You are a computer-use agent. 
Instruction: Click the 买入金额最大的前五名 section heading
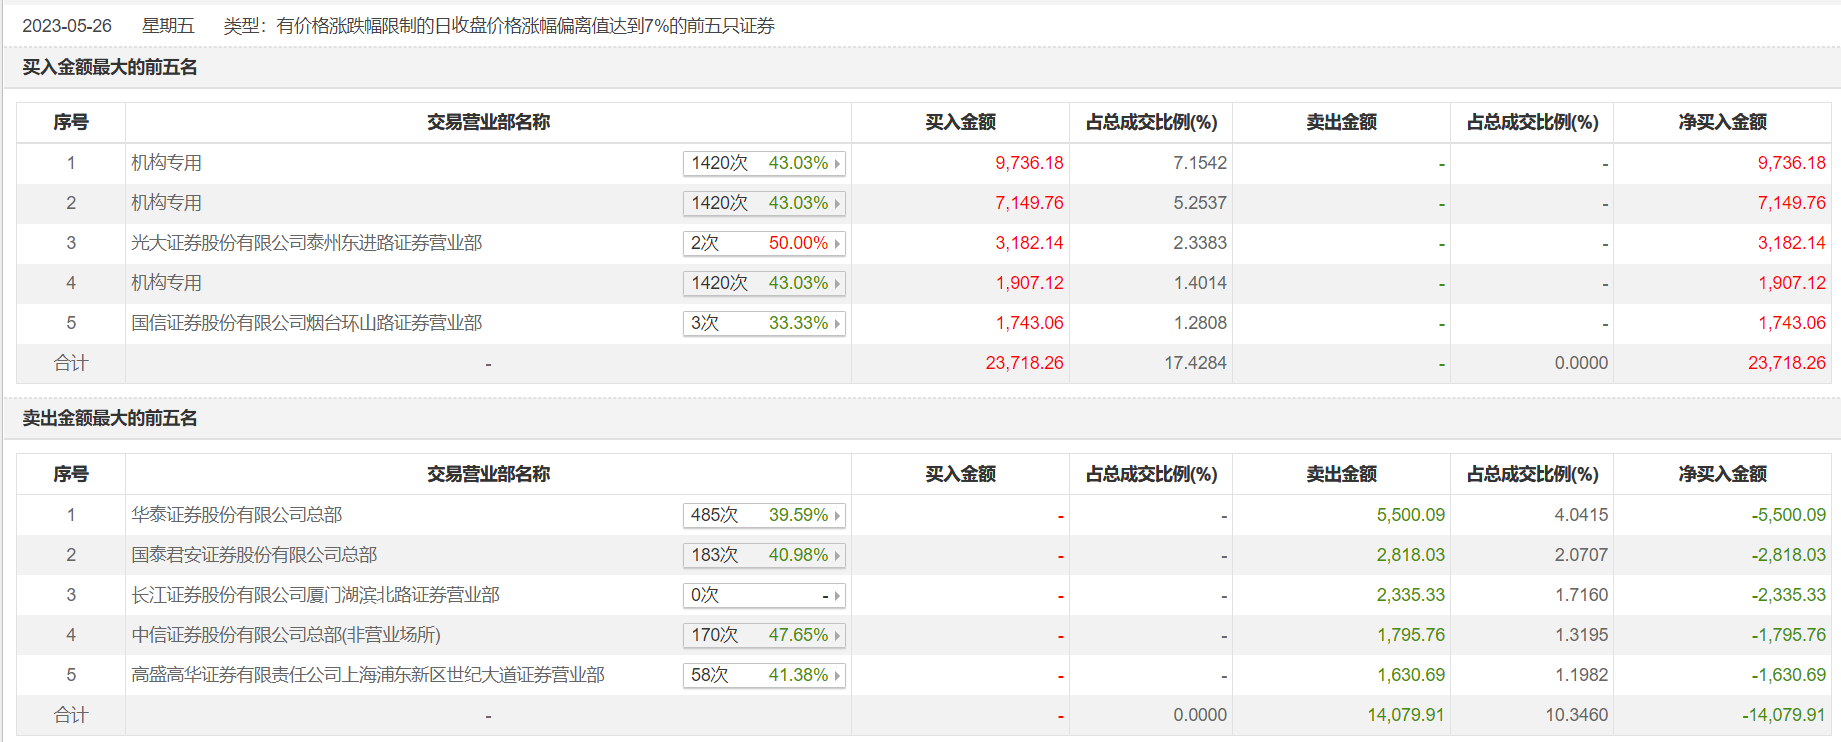(x=110, y=68)
